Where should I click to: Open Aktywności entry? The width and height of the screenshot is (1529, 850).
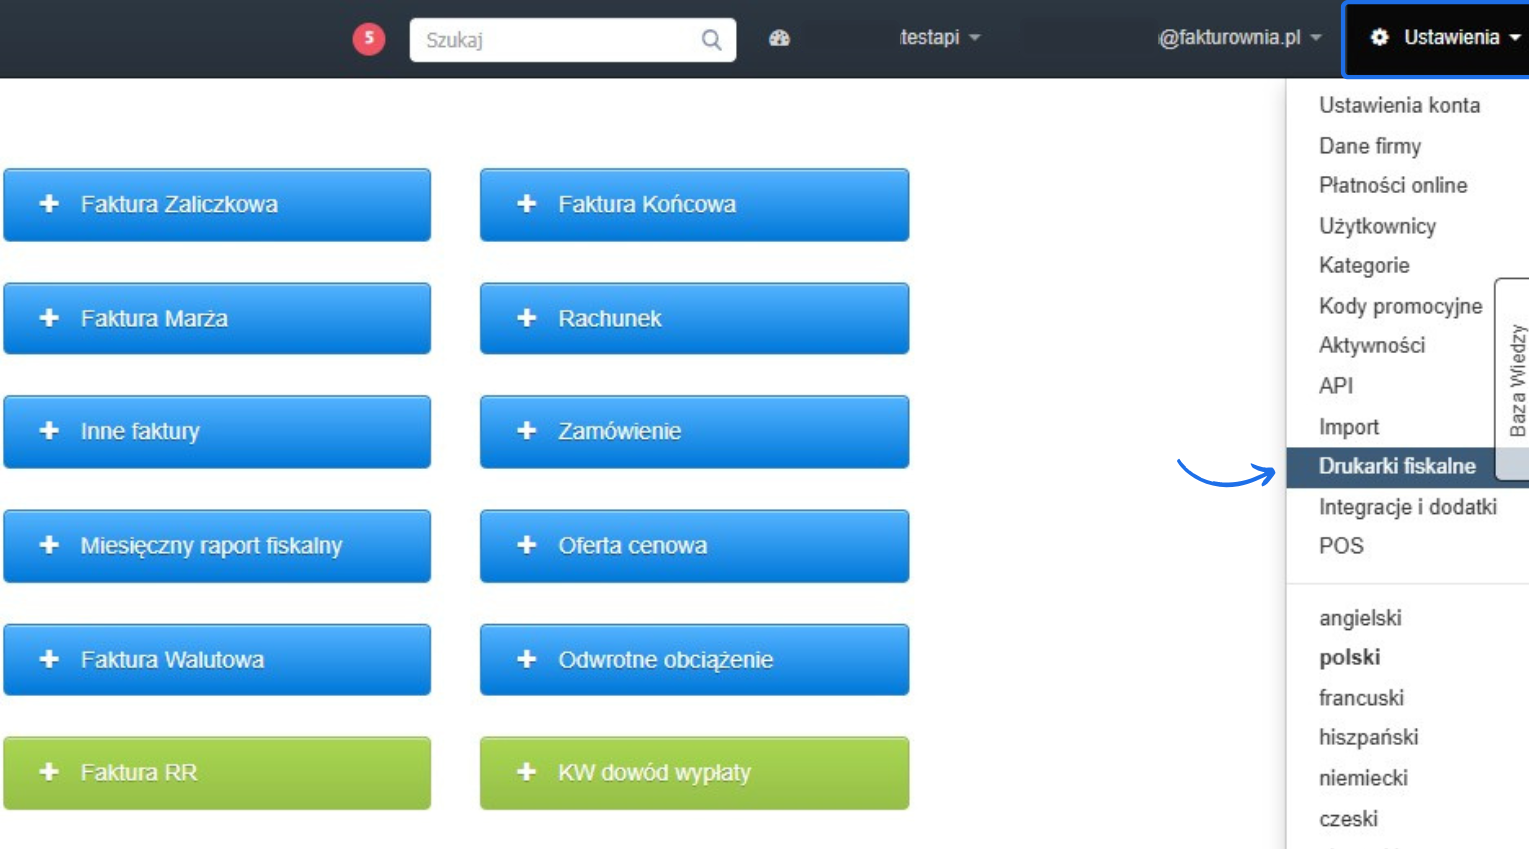click(1372, 345)
